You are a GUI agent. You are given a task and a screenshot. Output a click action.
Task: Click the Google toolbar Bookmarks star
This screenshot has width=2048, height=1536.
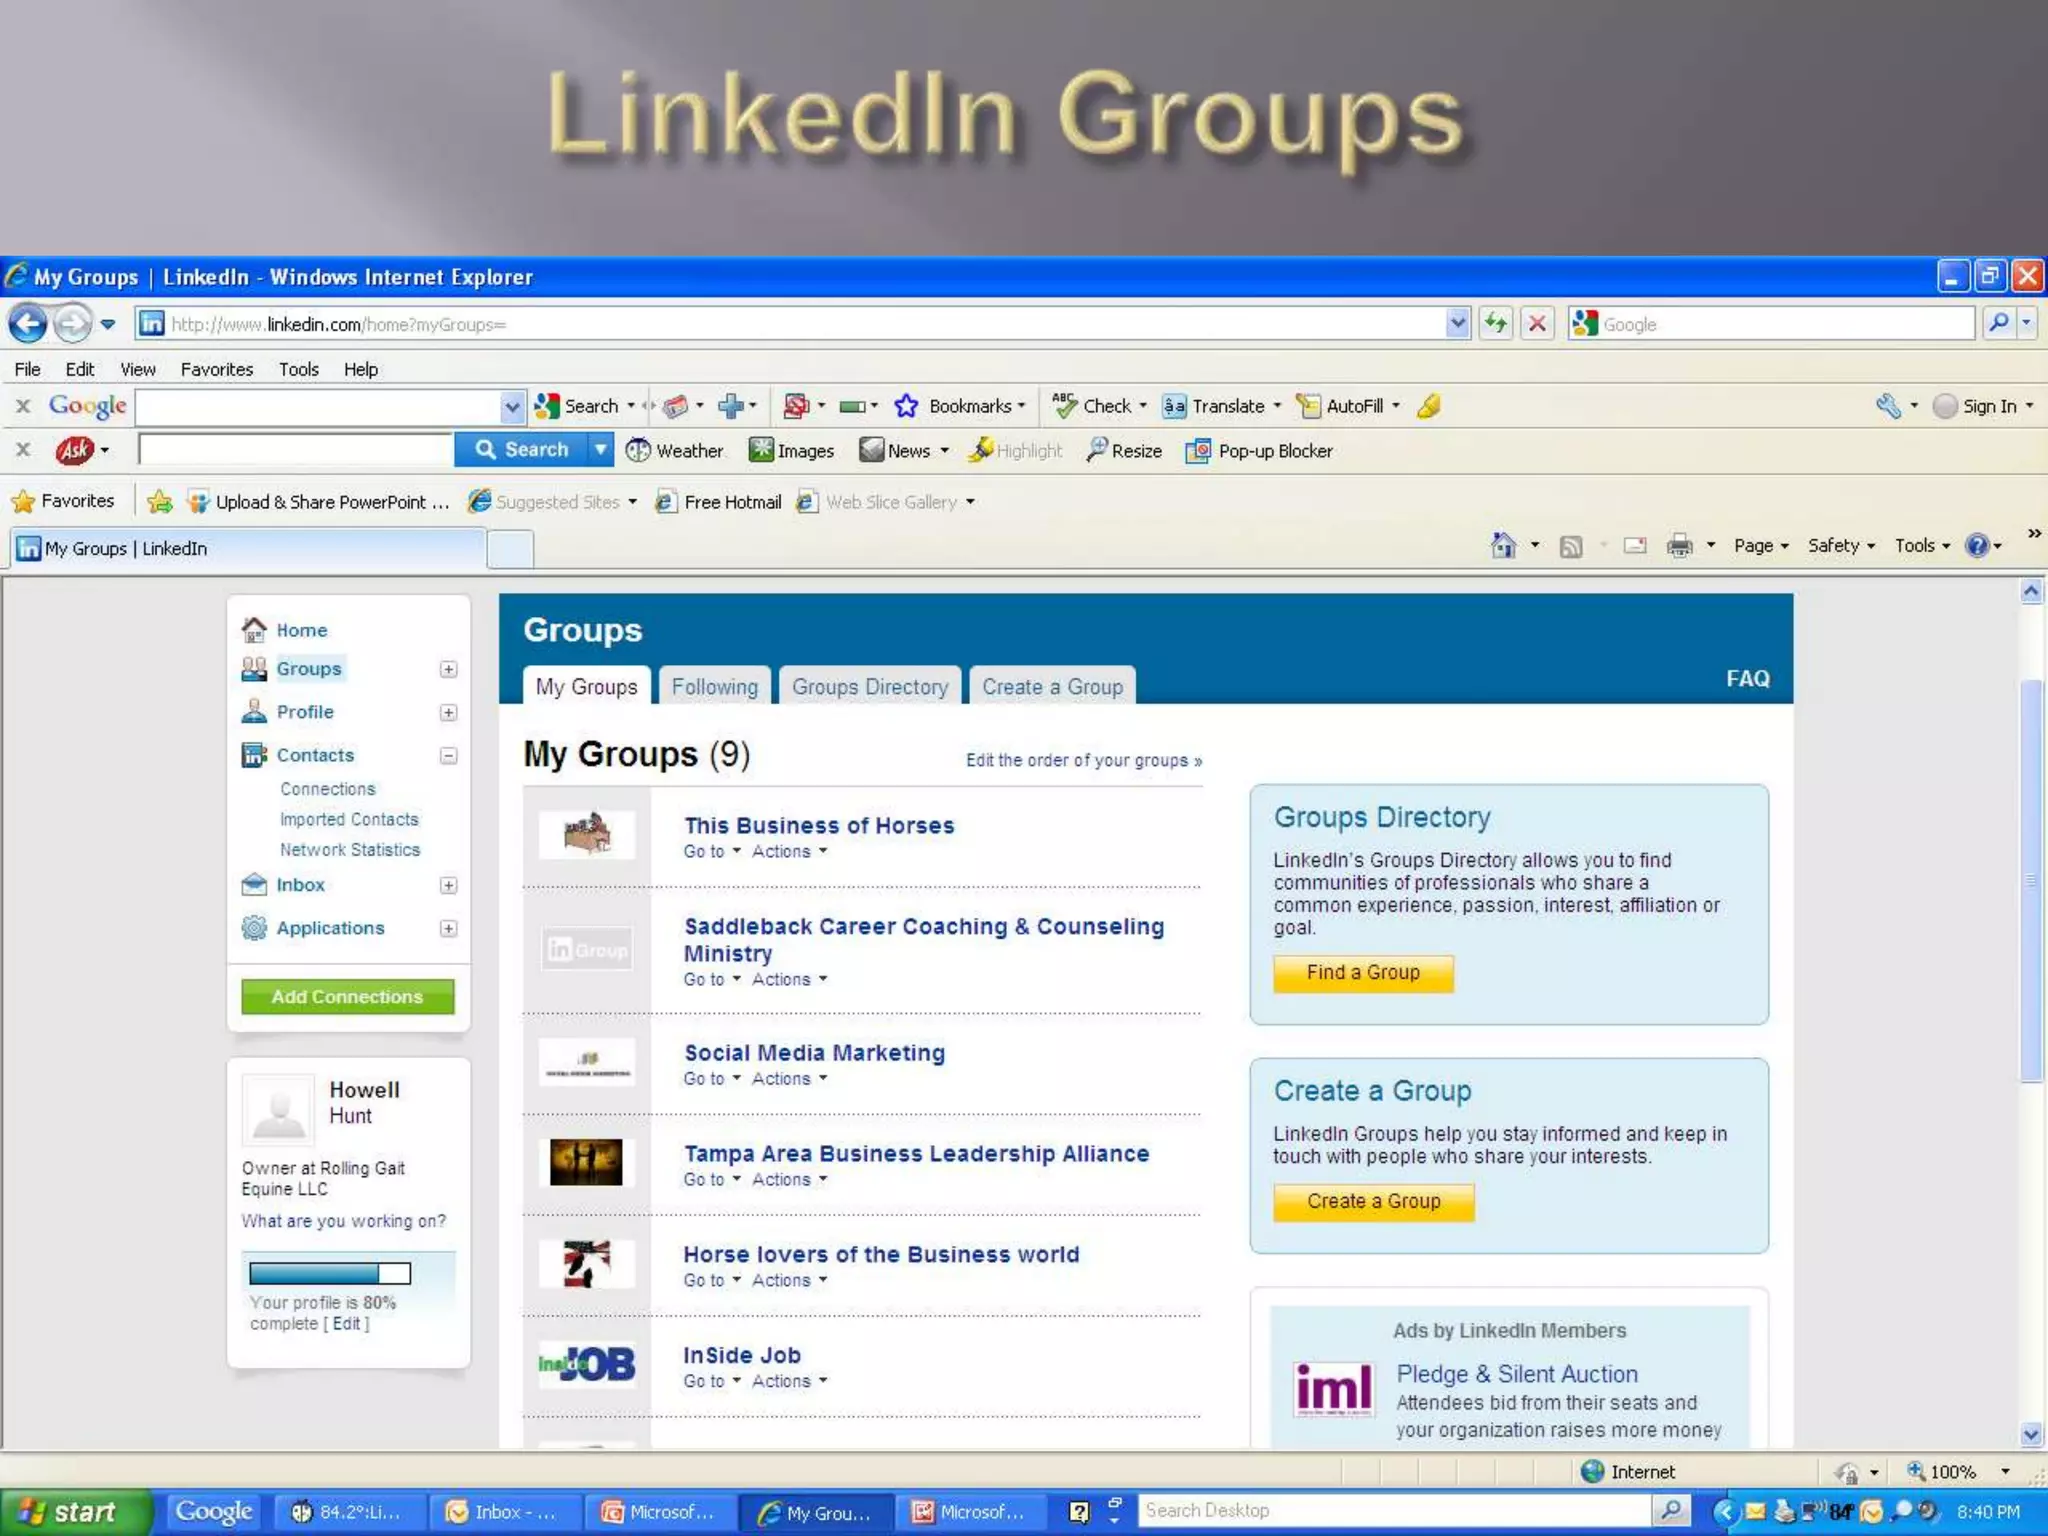[906, 406]
